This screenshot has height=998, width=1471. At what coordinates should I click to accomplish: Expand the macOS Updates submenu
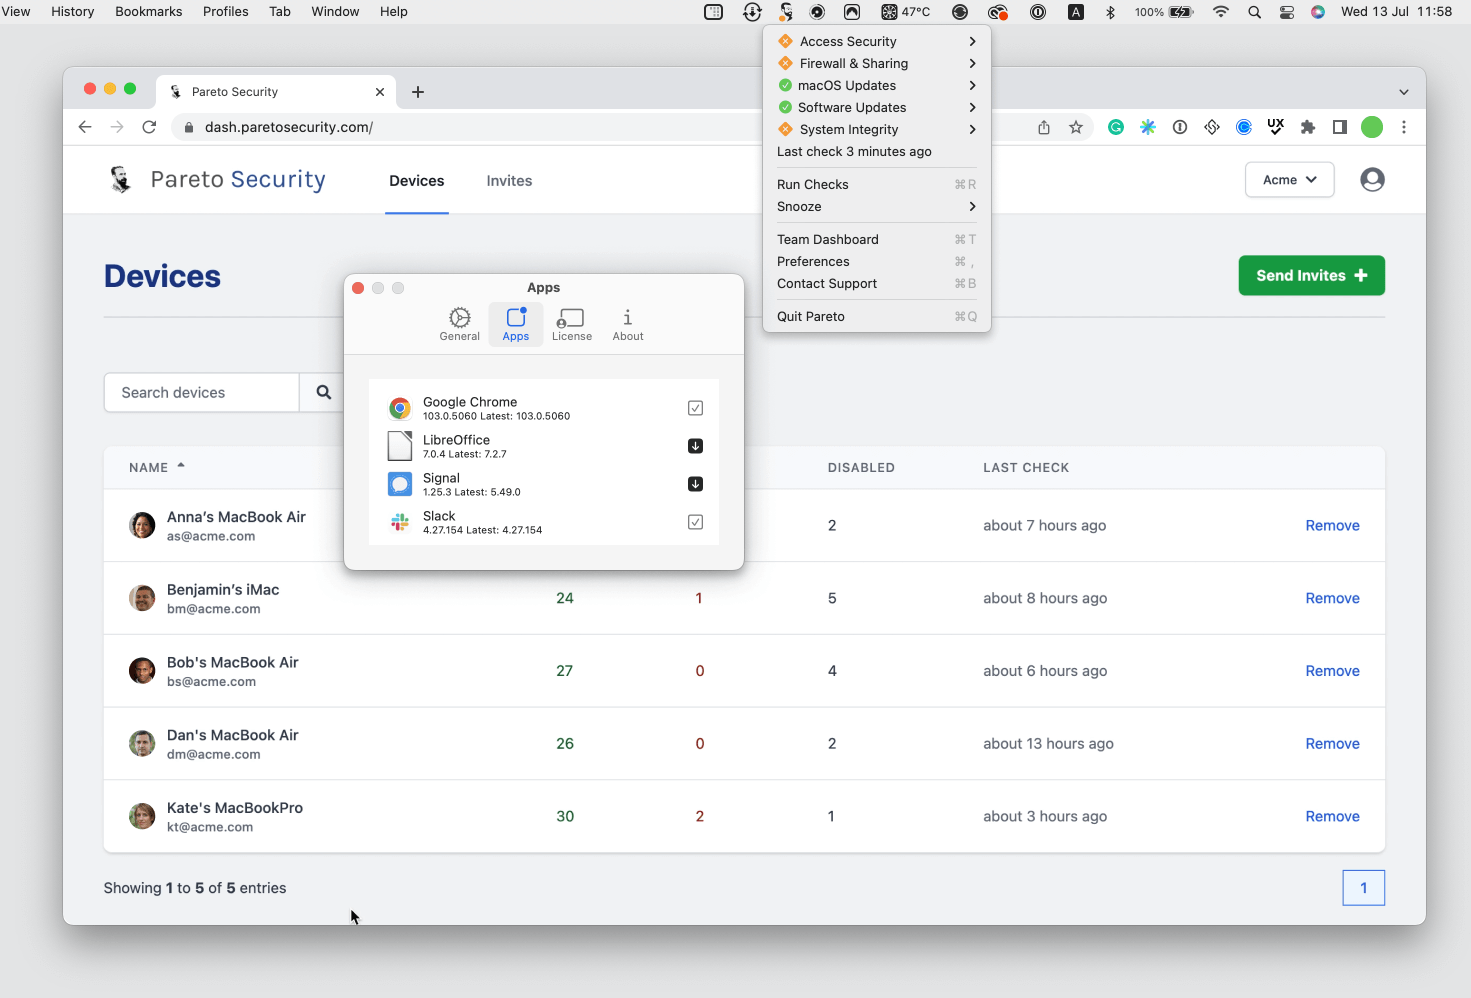[877, 85]
